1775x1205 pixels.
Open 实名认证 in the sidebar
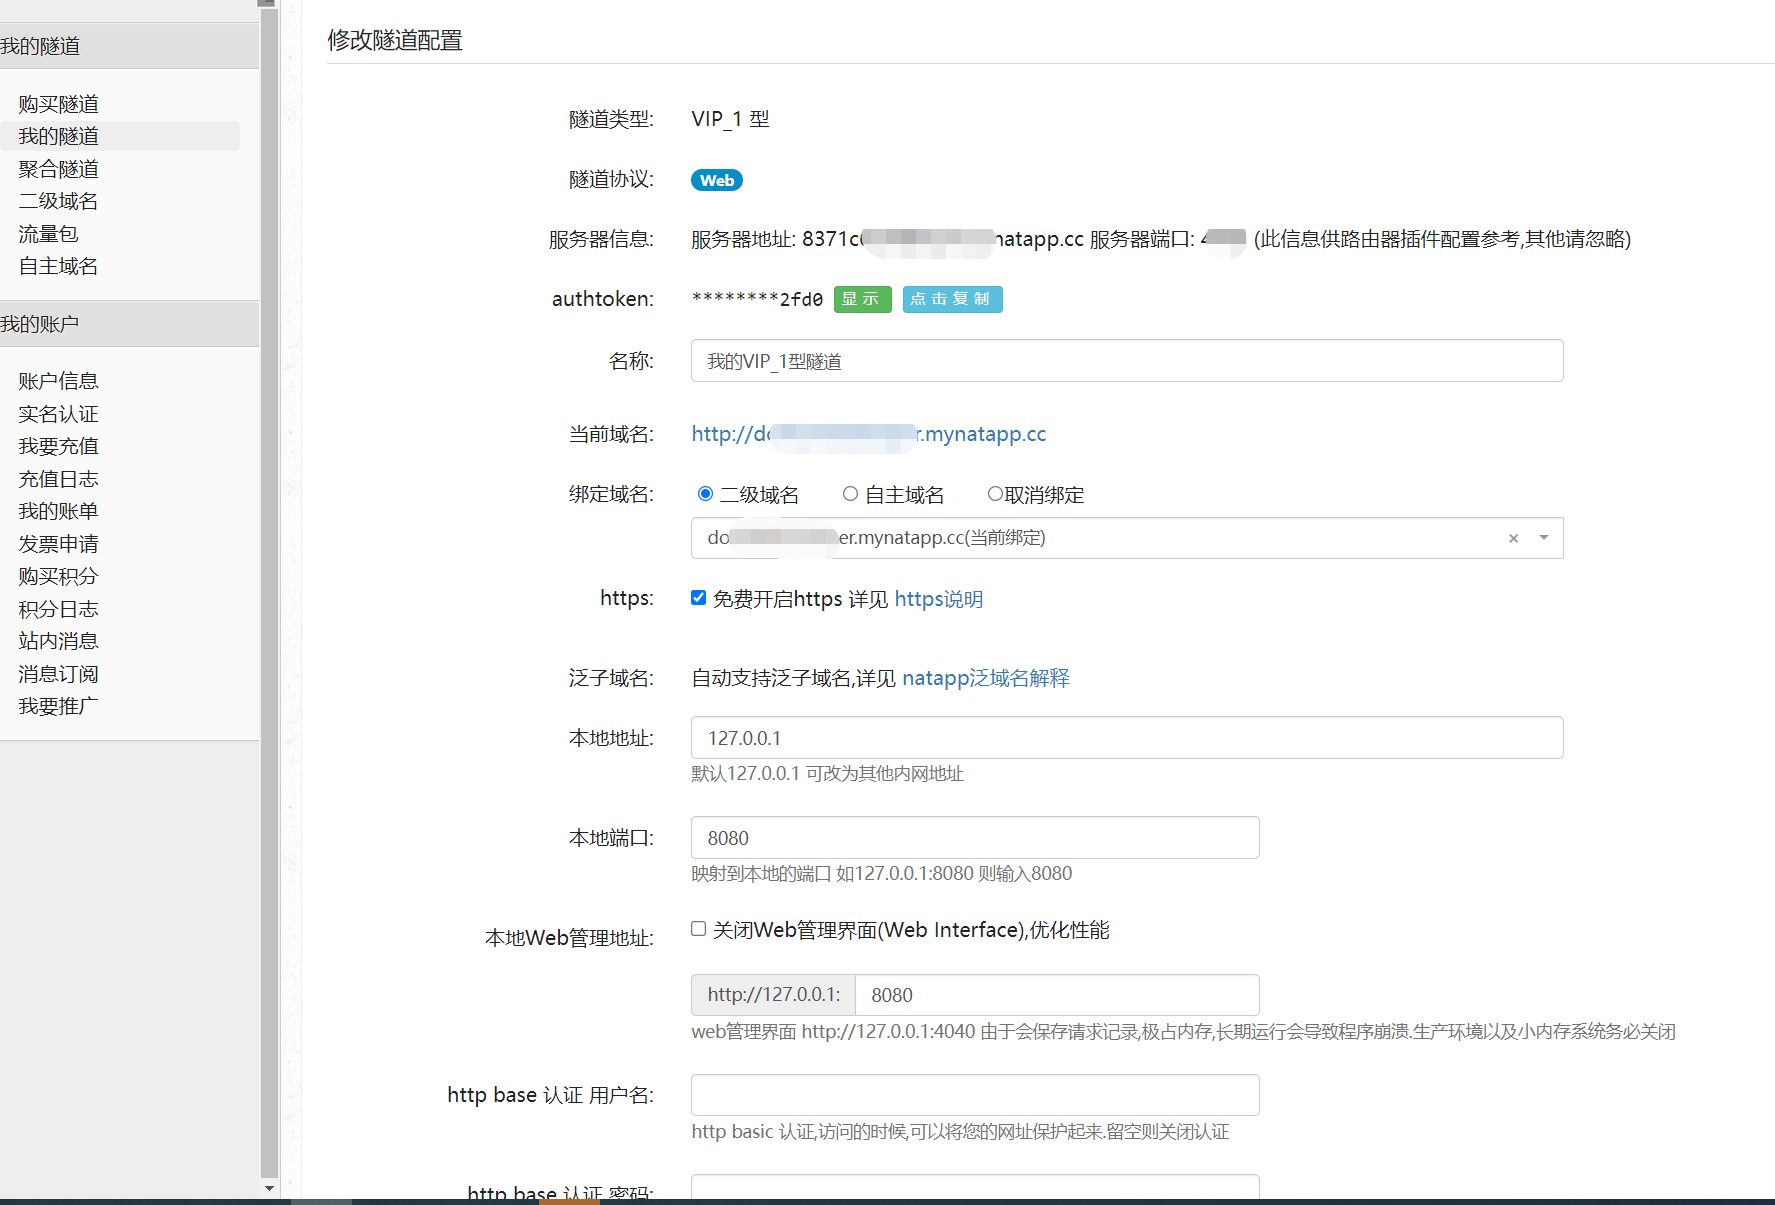[58, 414]
